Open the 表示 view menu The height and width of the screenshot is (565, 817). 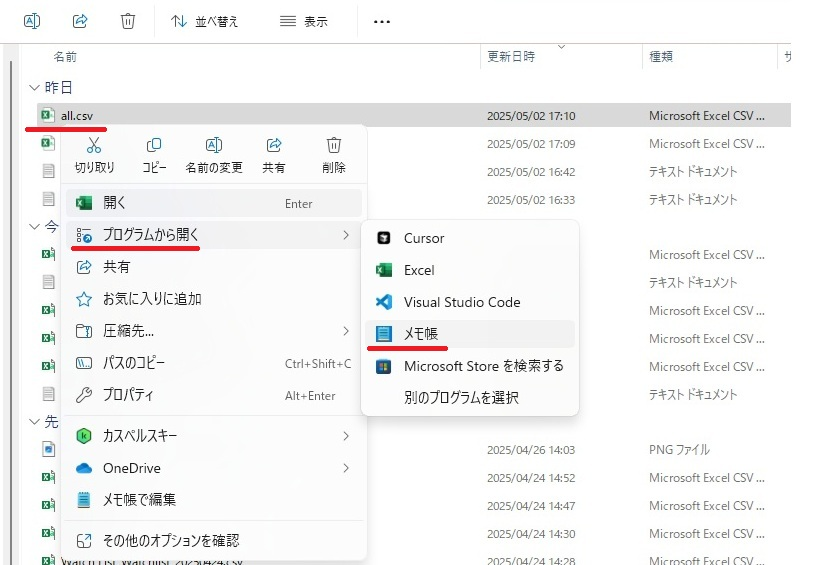point(304,21)
